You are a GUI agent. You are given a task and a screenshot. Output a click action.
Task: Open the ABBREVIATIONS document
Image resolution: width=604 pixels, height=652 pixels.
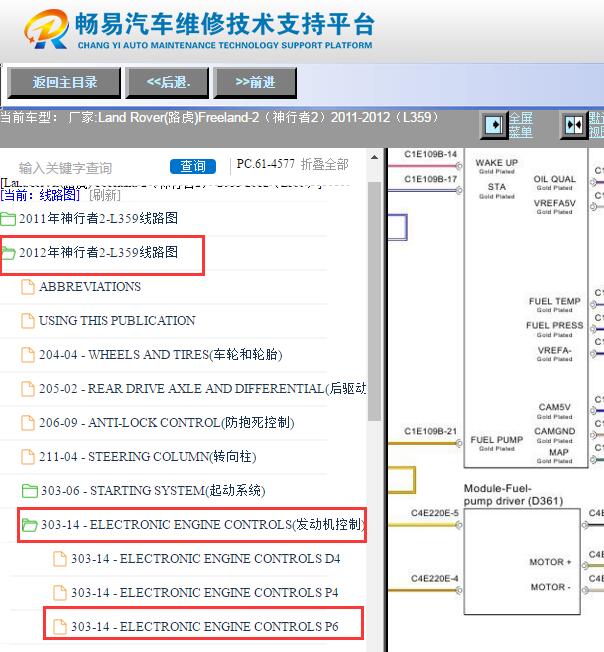pyautogui.click(x=90, y=286)
